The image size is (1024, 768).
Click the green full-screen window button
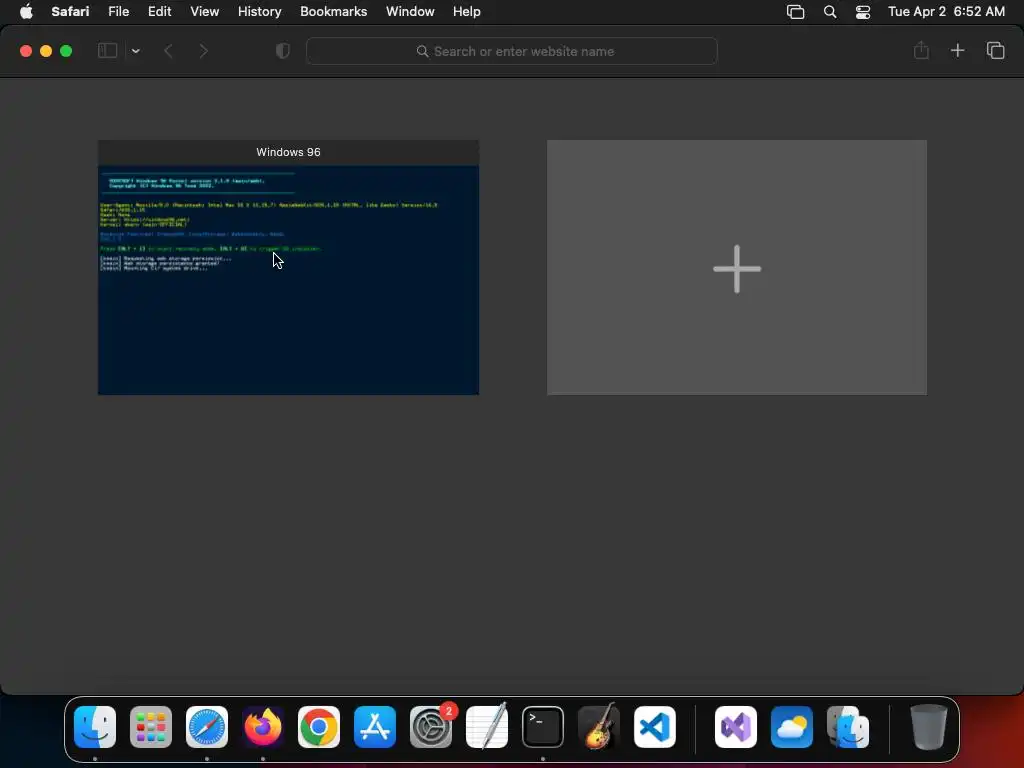click(x=66, y=51)
